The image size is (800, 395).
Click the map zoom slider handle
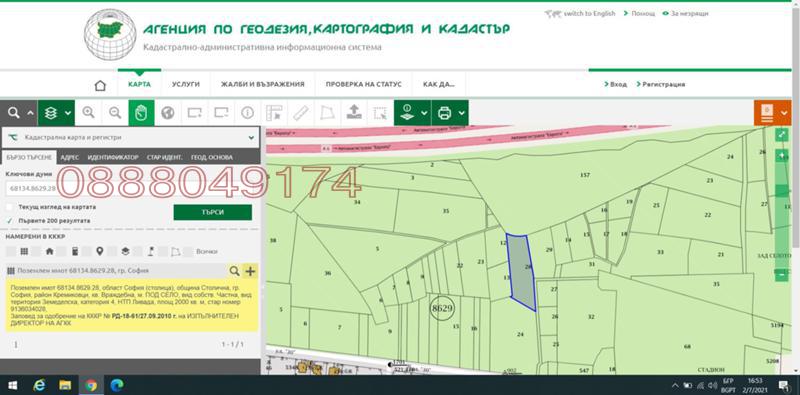(782, 191)
